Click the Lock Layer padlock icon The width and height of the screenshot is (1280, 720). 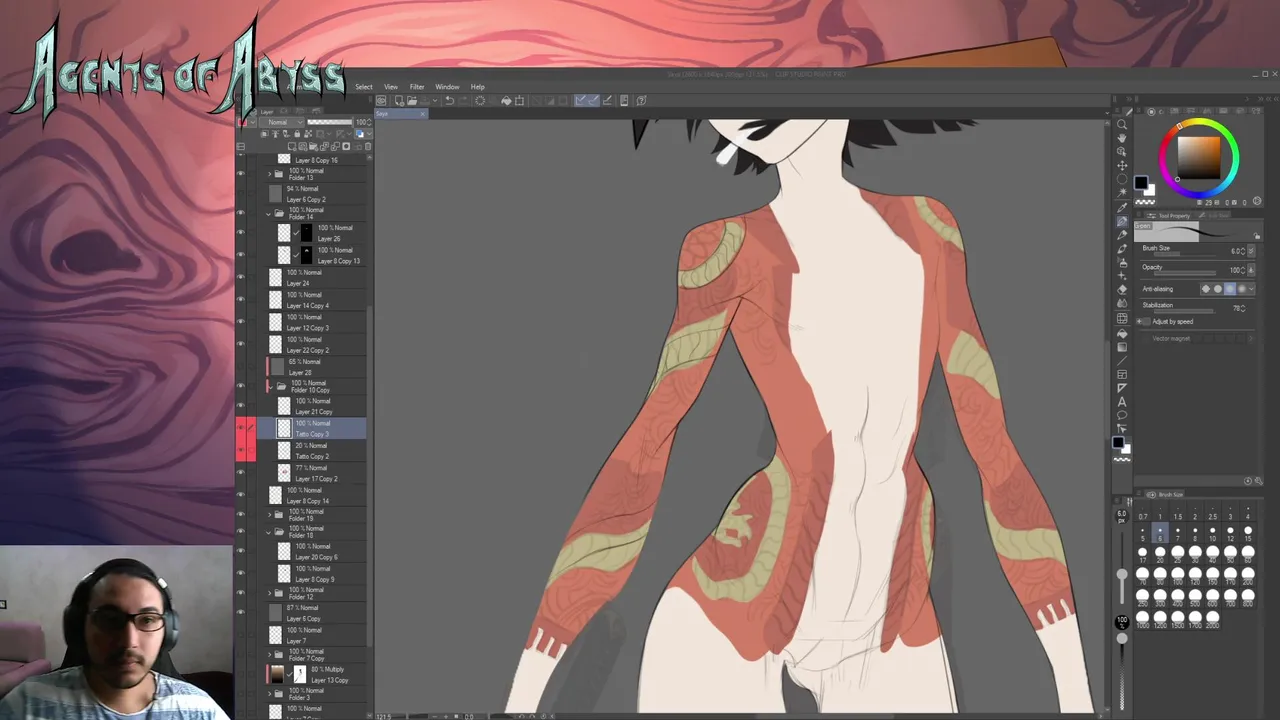coord(297,134)
